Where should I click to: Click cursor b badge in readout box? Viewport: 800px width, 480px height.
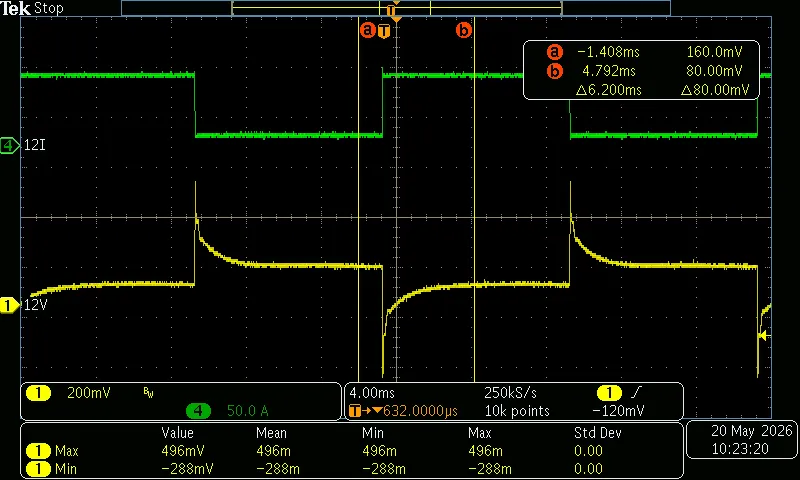pyautogui.click(x=555, y=71)
